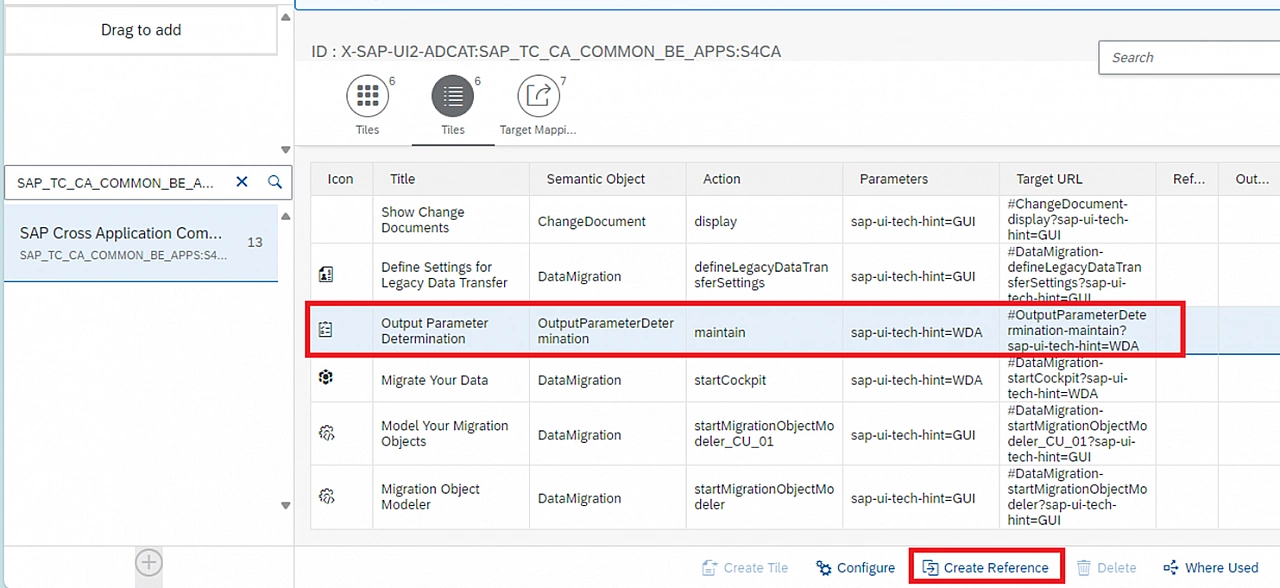
Task: Click Create Tile button
Action: (x=745, y=567)
